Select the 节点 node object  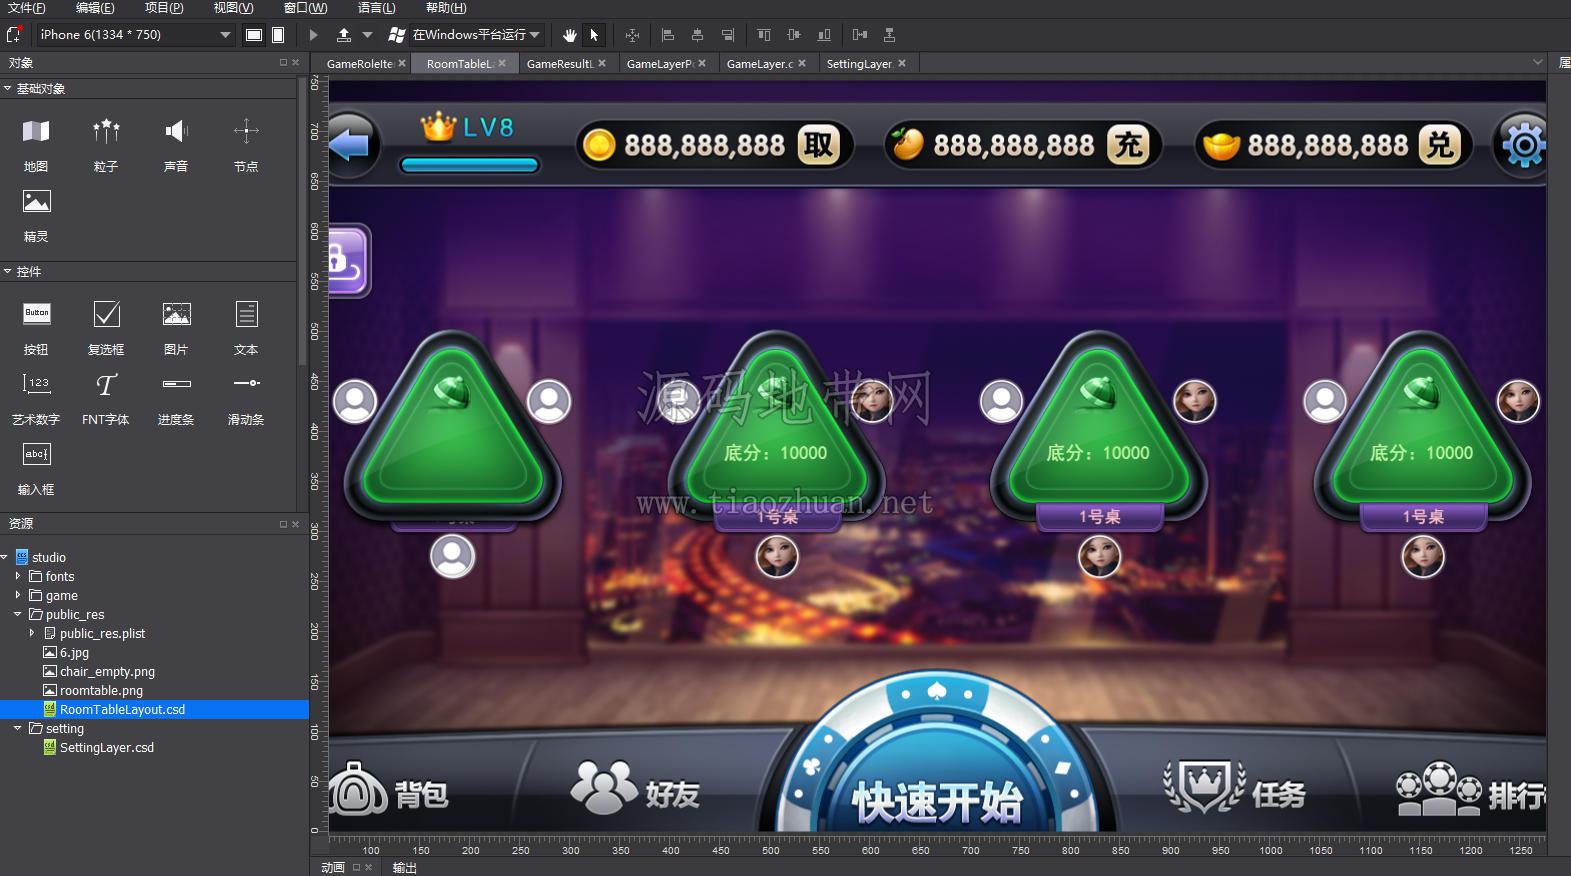tap(246, 145)
